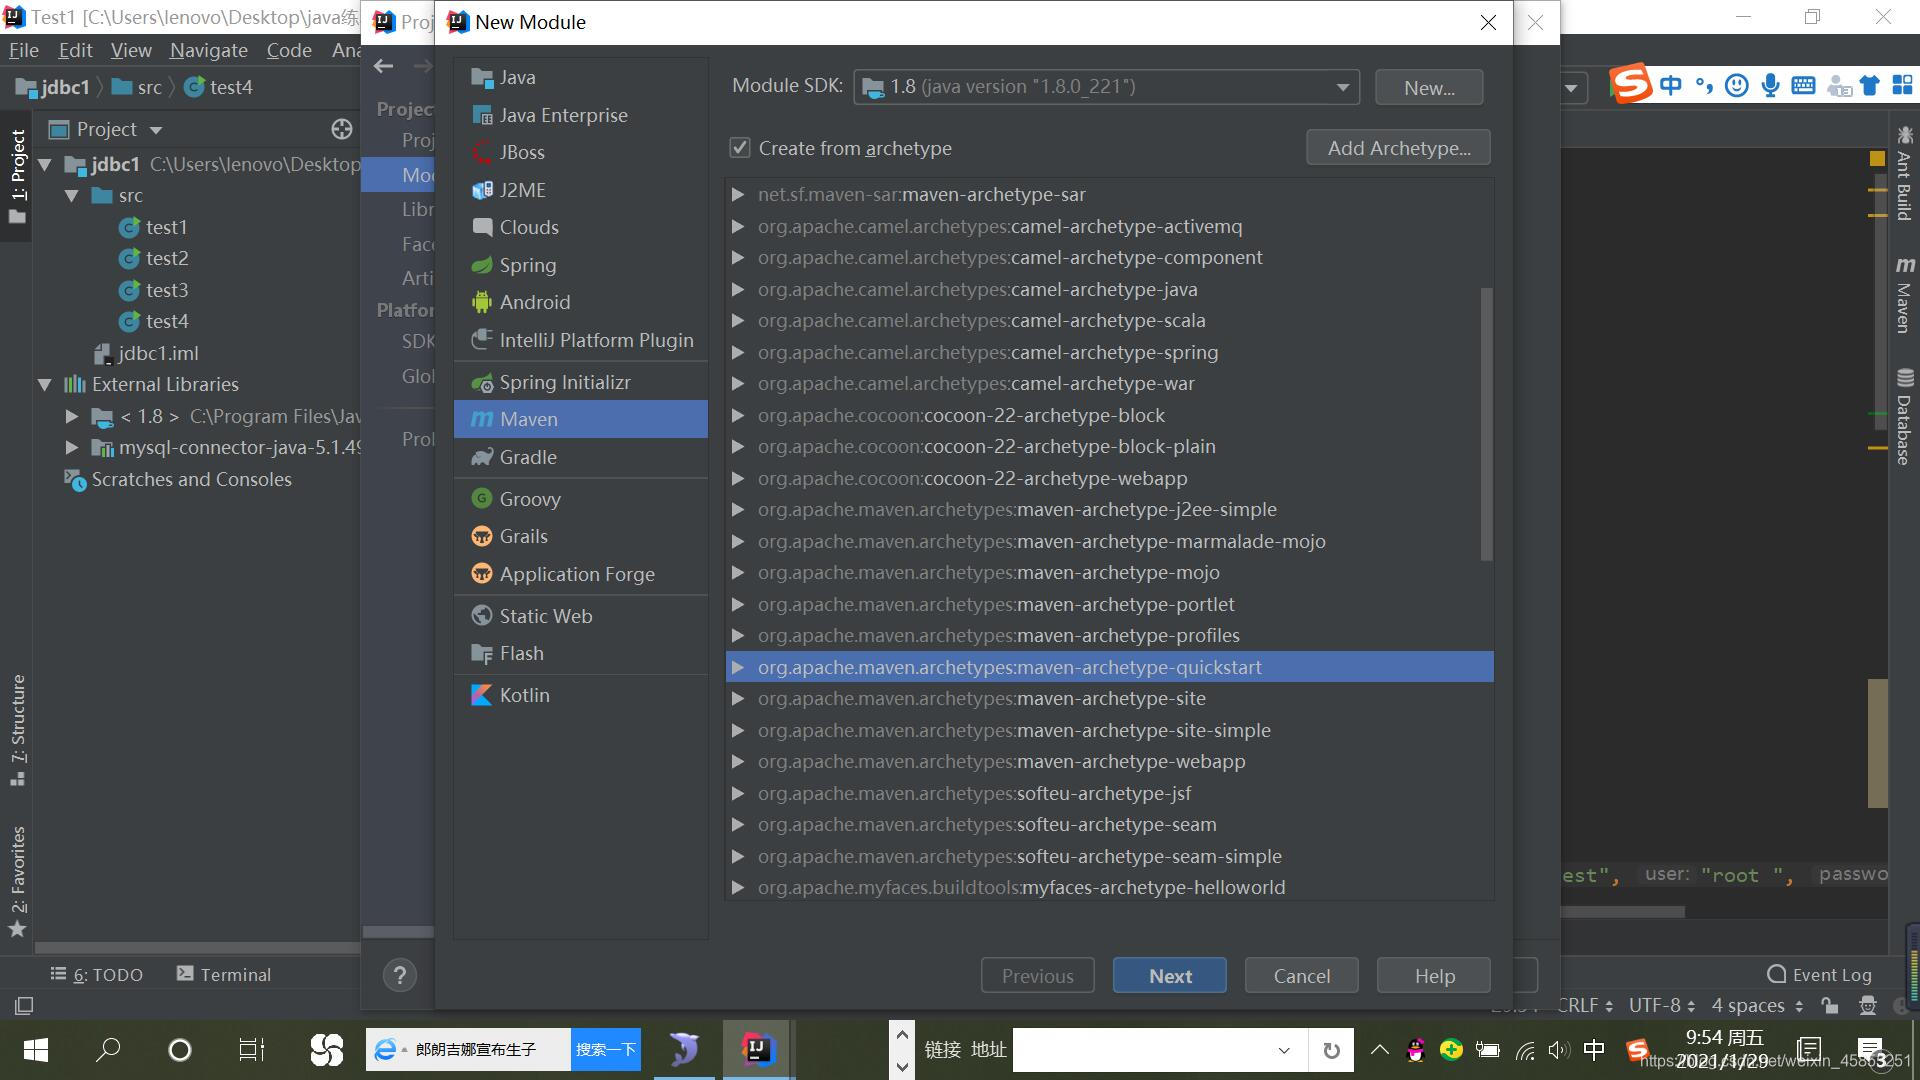Choose Spring module type
Image resolution: width=1920 pixels, height=1080 pixels.
[x=580, y=265]
